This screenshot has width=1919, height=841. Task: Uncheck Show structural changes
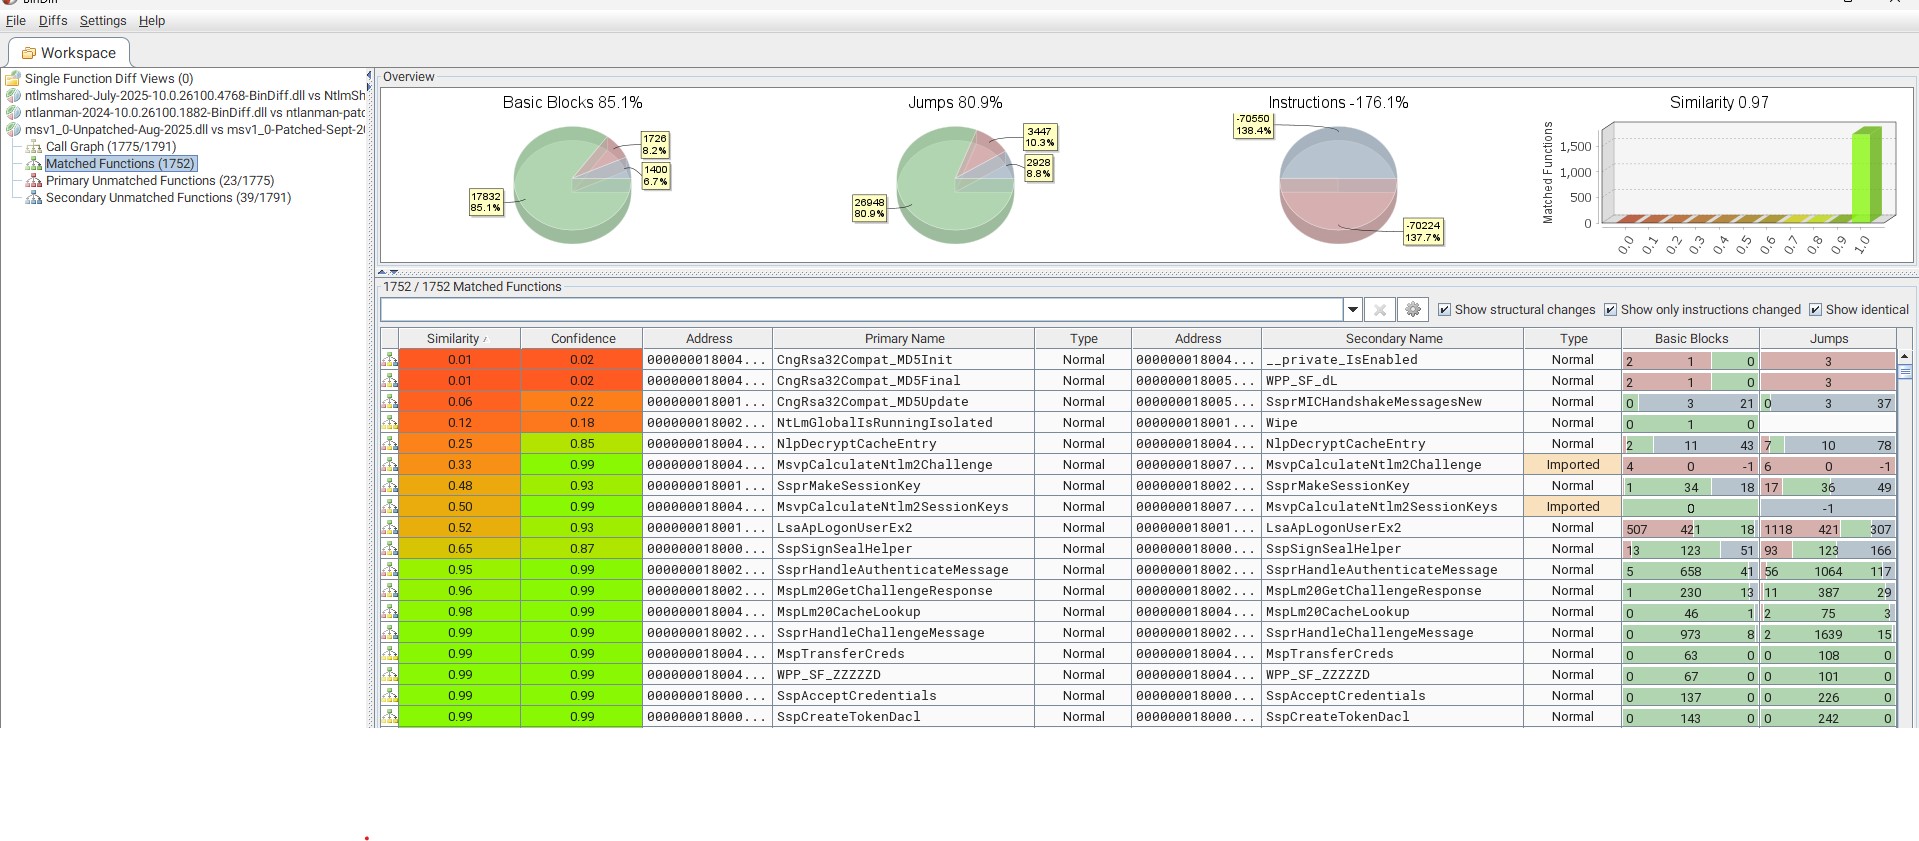(x=1444, y=310)
